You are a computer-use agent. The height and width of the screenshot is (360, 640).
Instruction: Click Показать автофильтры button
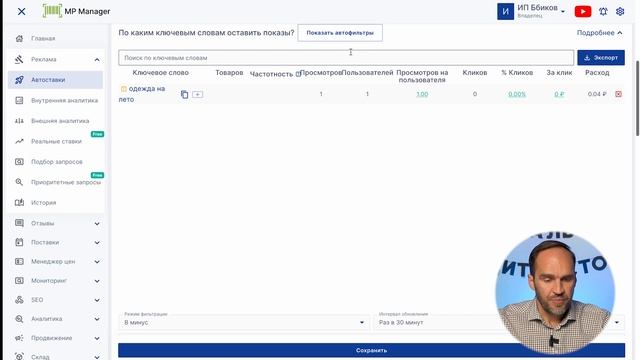pos(340,33)
